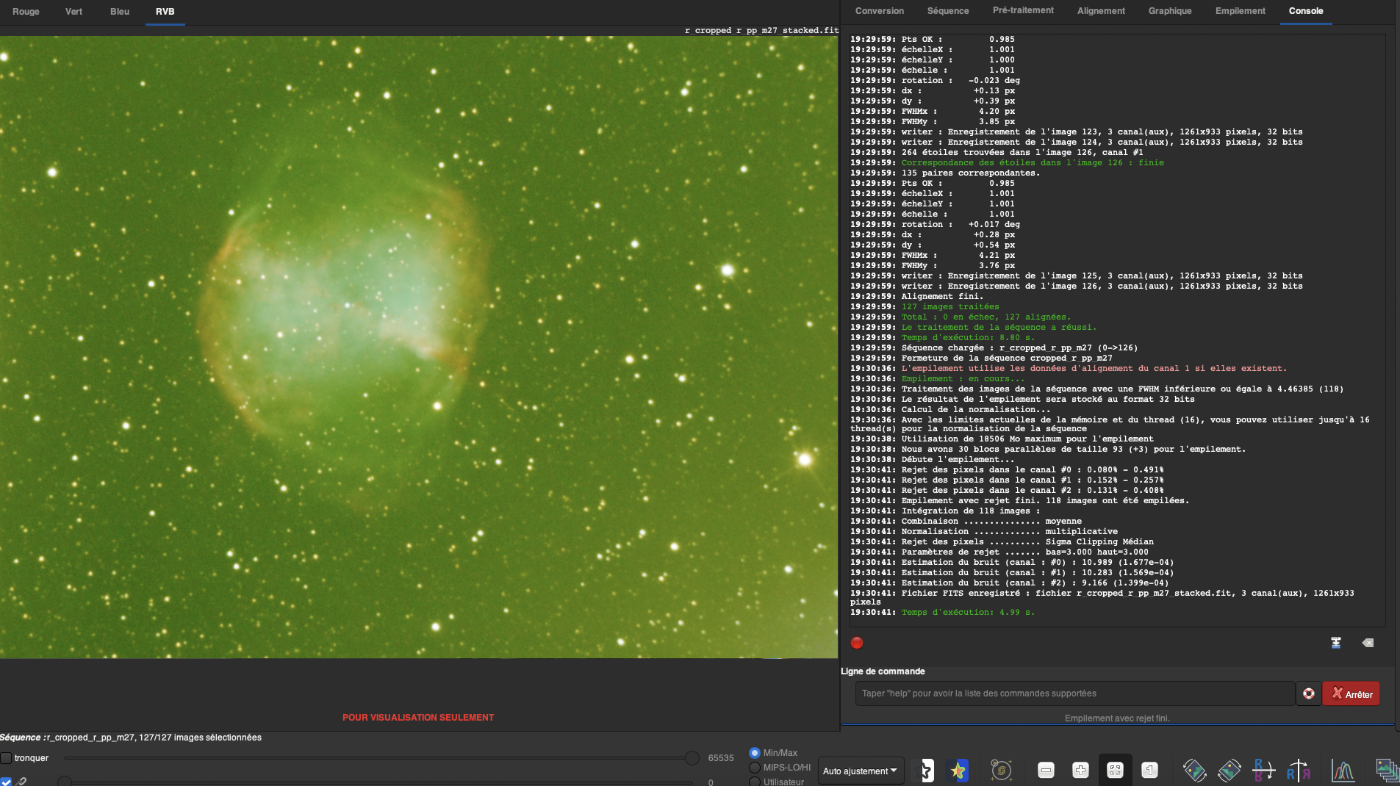Click the command line input field
Viewport: 1400px width, 786px height.
click(x=1075, y=693)
